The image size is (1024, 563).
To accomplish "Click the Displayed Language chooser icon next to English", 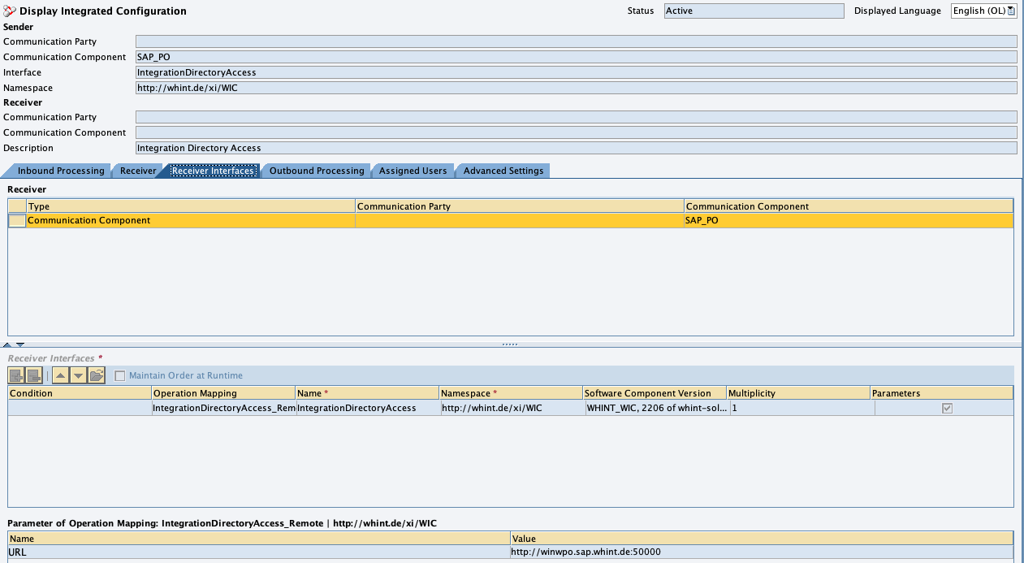I will (x=1011, y=11).
